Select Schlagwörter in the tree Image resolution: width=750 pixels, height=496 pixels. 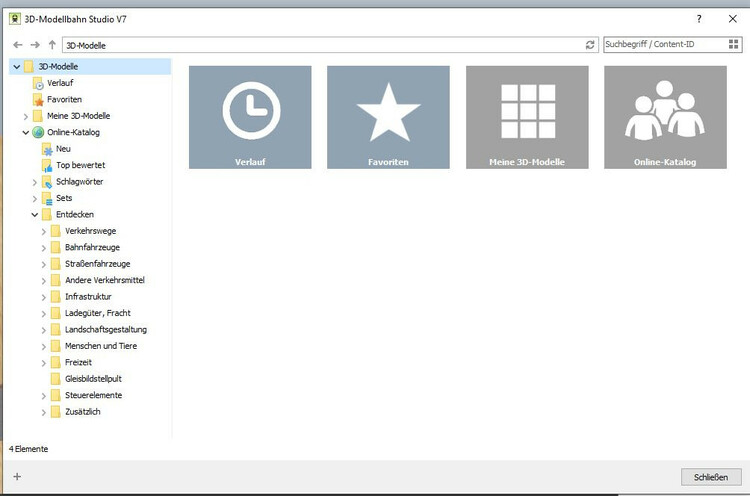pyautogui.click(x=79, y=182)
